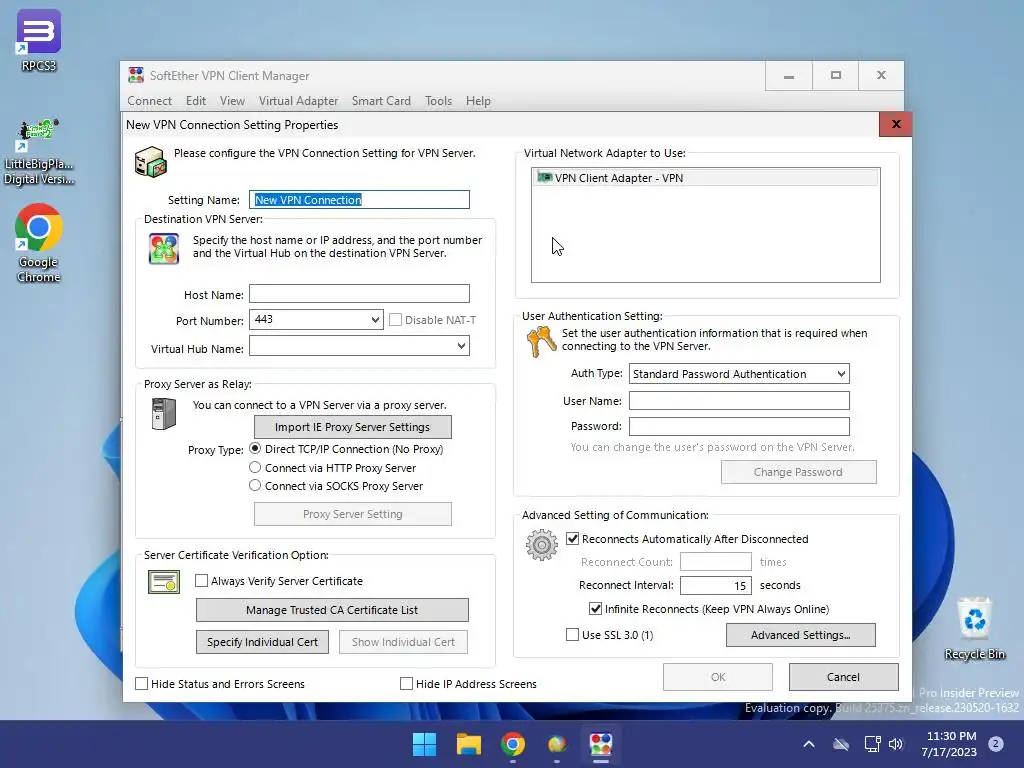This screenshot has height=768, width=1024.
Task: Click the OK button
Action: point(718,677)
